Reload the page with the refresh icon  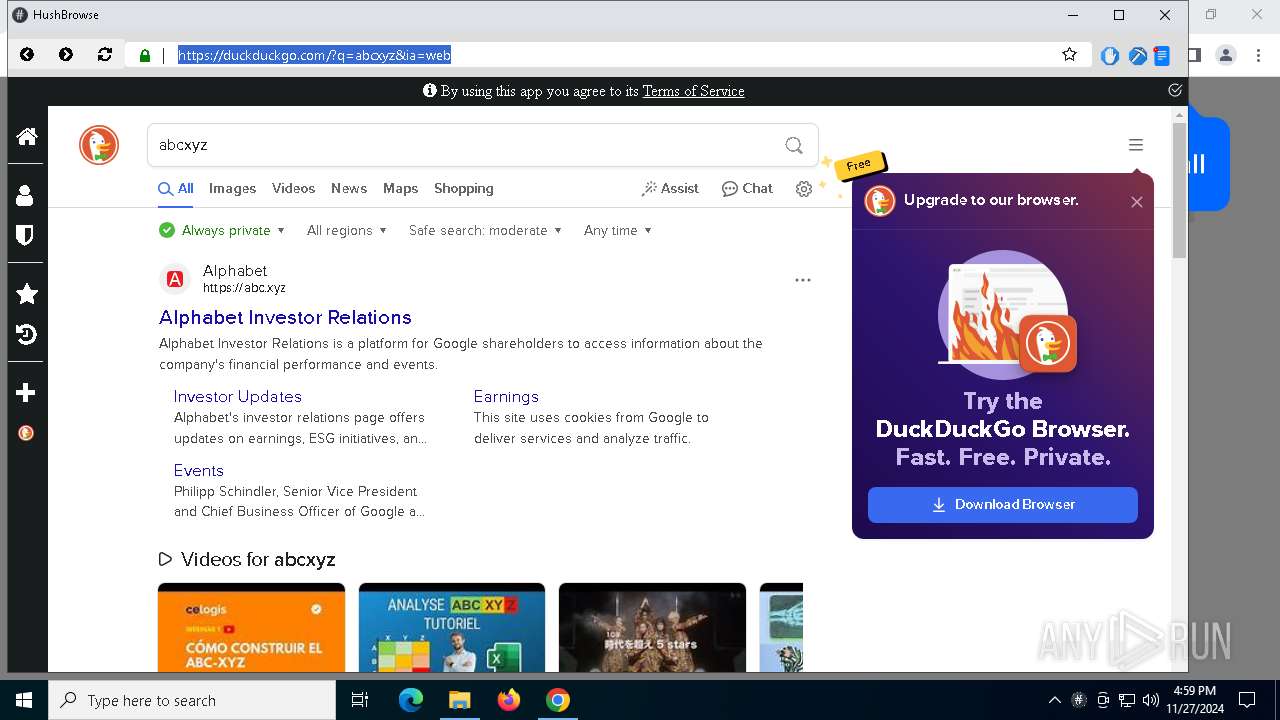(105, 55)
